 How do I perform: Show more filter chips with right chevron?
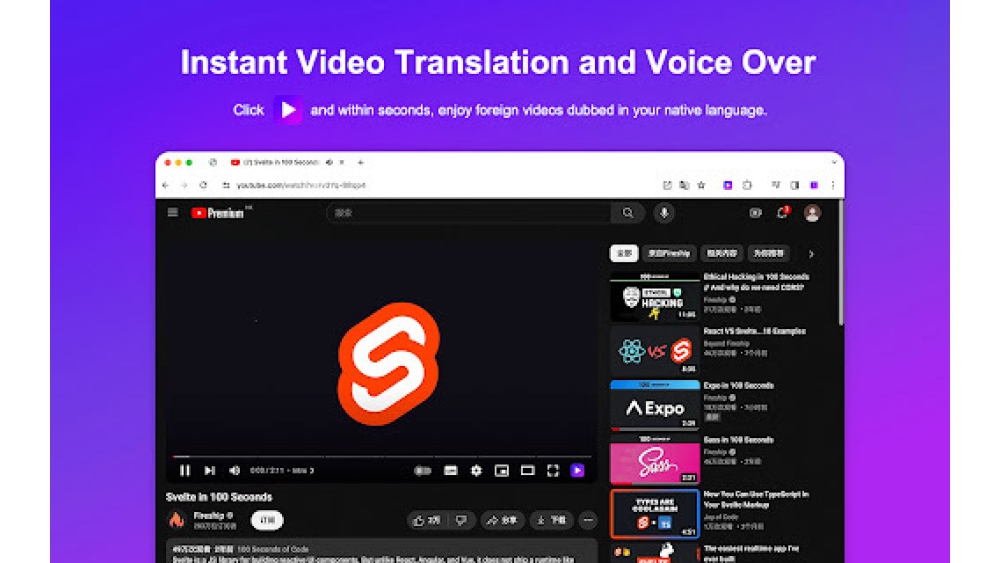coord(811,254)
